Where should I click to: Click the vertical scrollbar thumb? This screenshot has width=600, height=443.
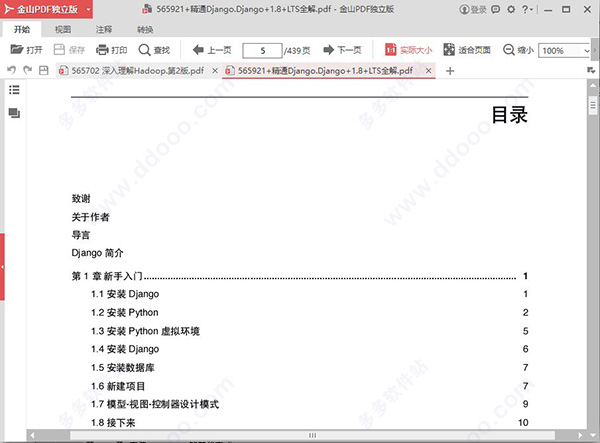tap(593, 104)
